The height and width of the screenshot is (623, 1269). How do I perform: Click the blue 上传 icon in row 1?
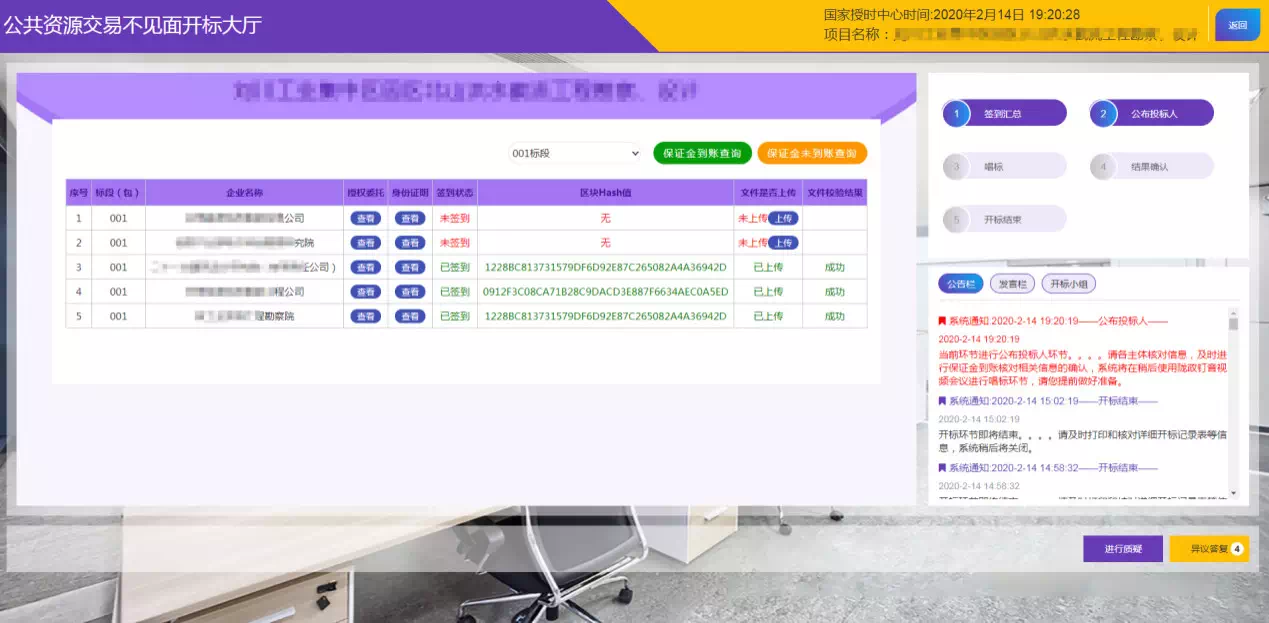pos(784,217)
